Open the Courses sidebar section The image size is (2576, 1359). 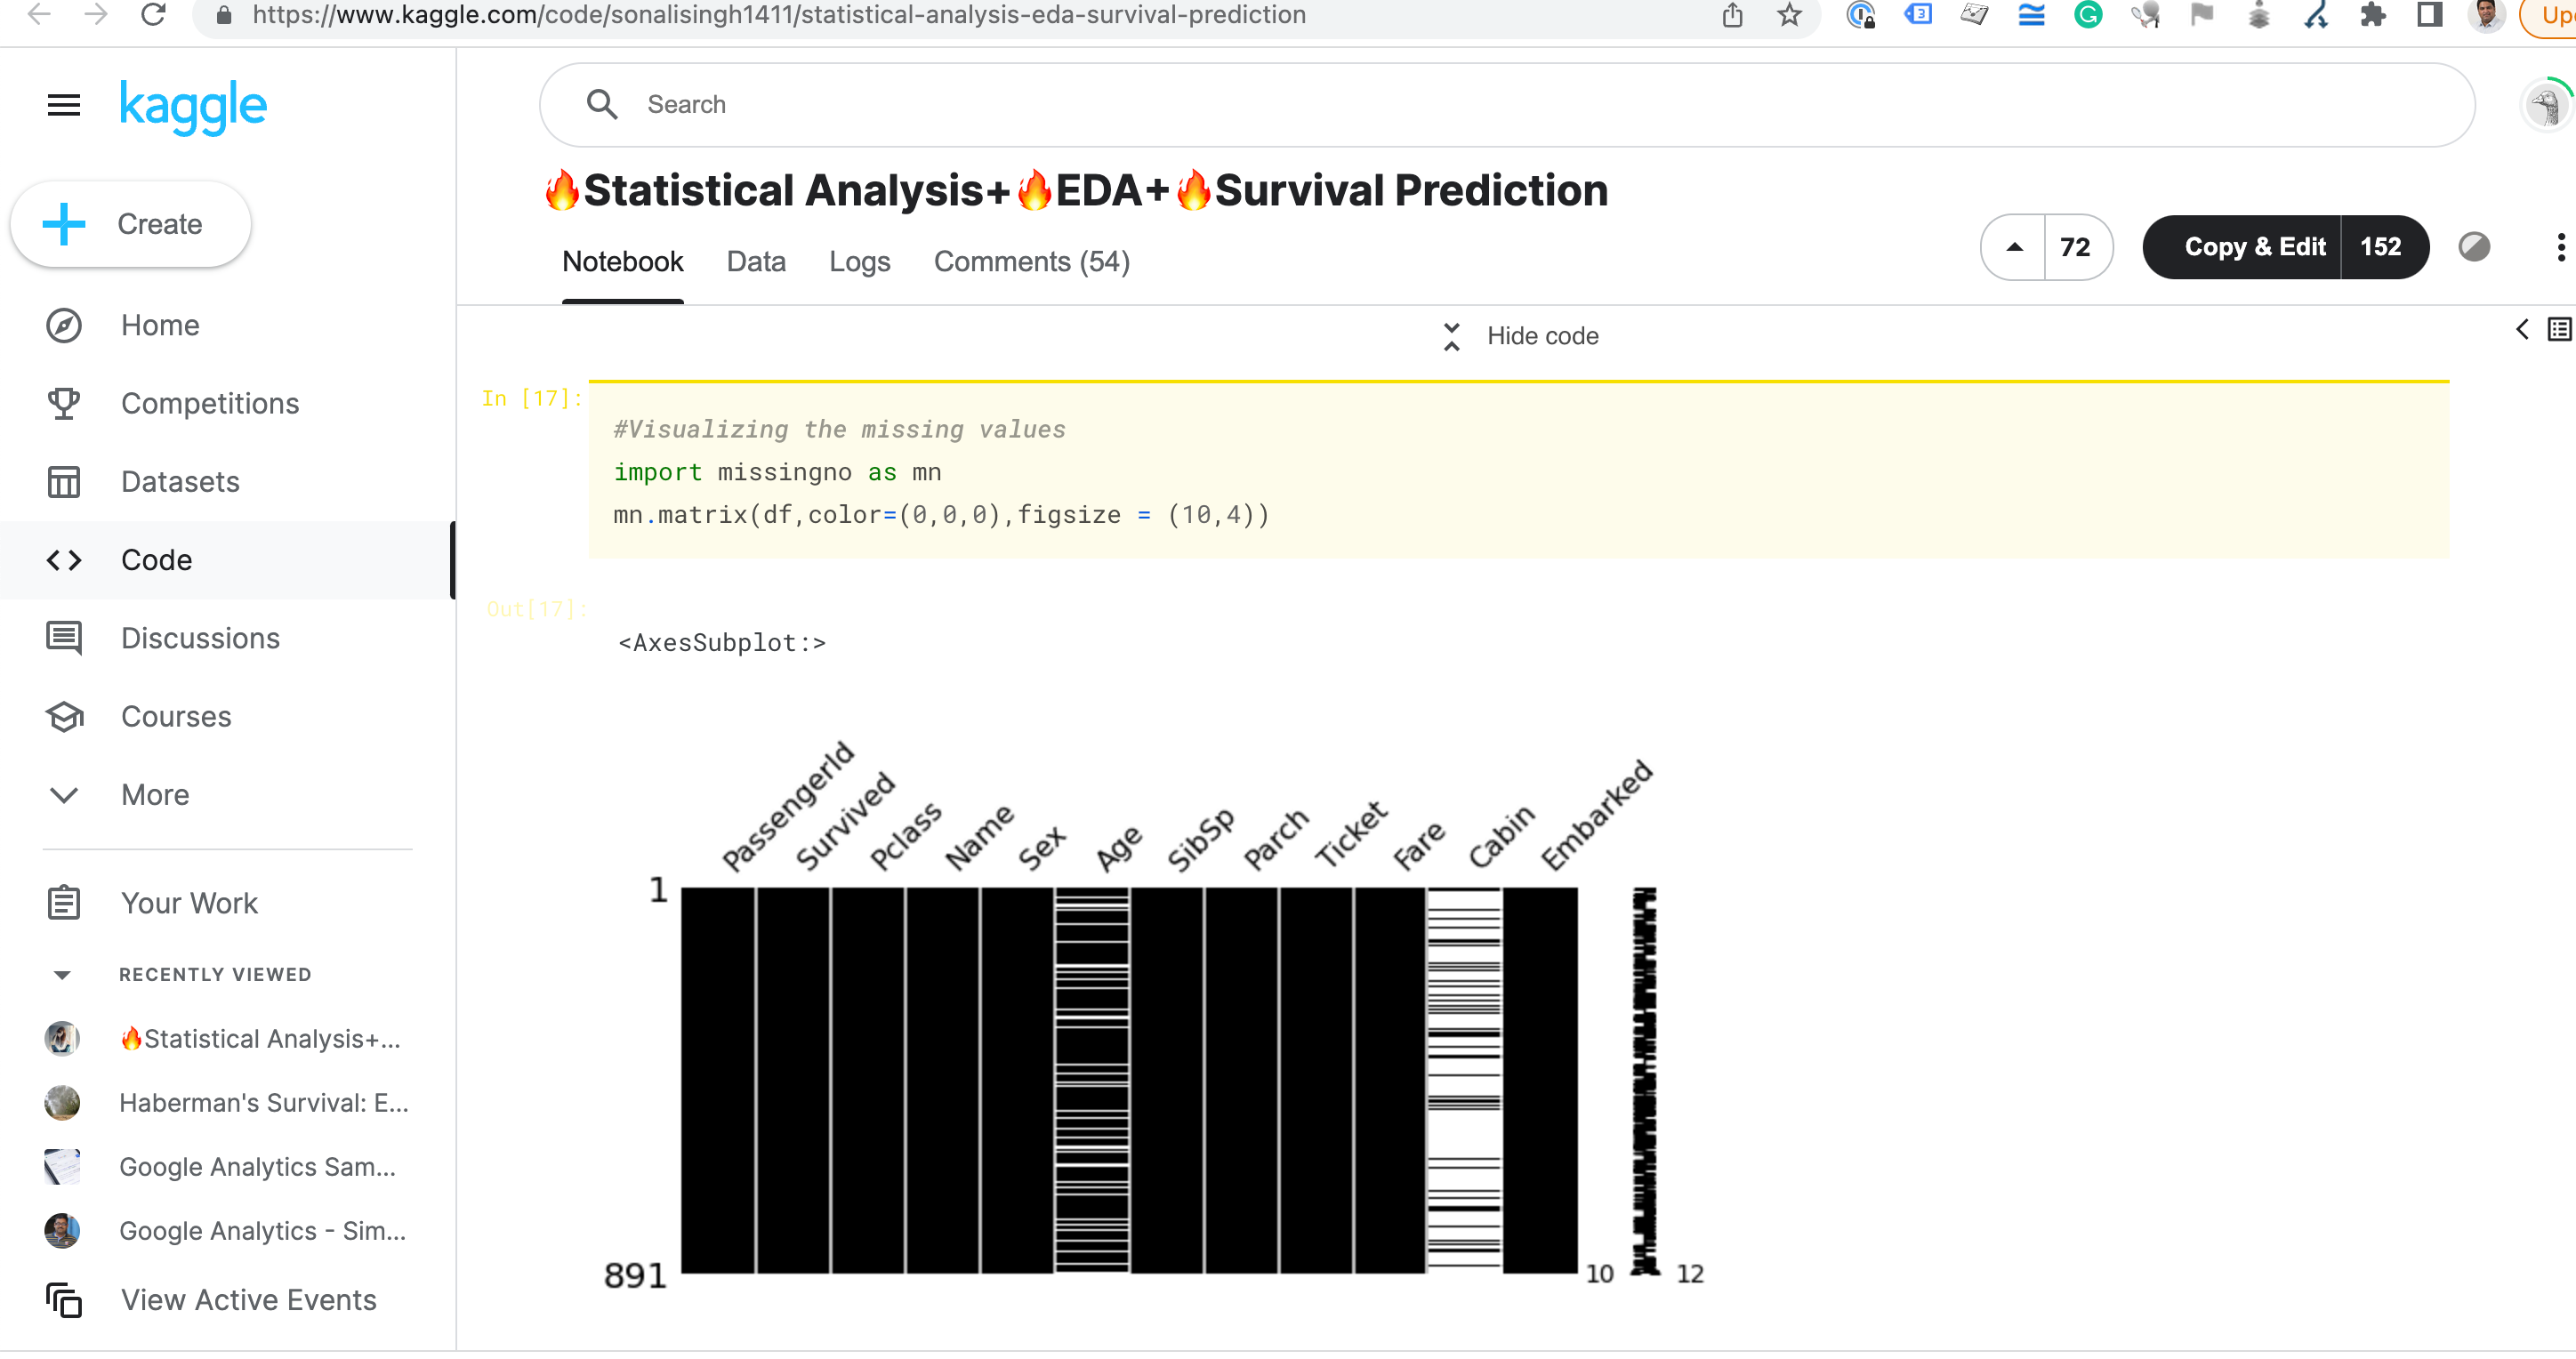pyautogui.click(x=63, y=716)
